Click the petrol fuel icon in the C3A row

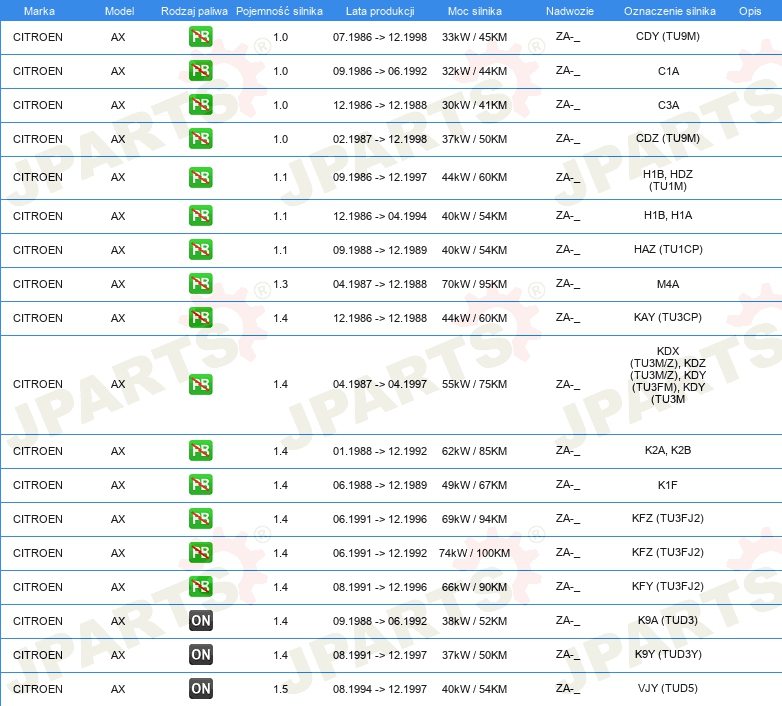pos(200,105)
